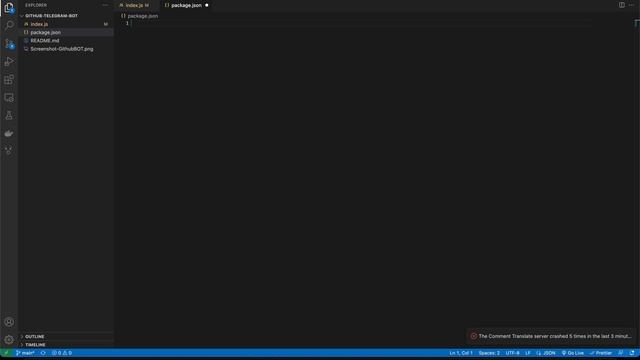Click Spaces: 2 indentation setting

coord(489,353)
